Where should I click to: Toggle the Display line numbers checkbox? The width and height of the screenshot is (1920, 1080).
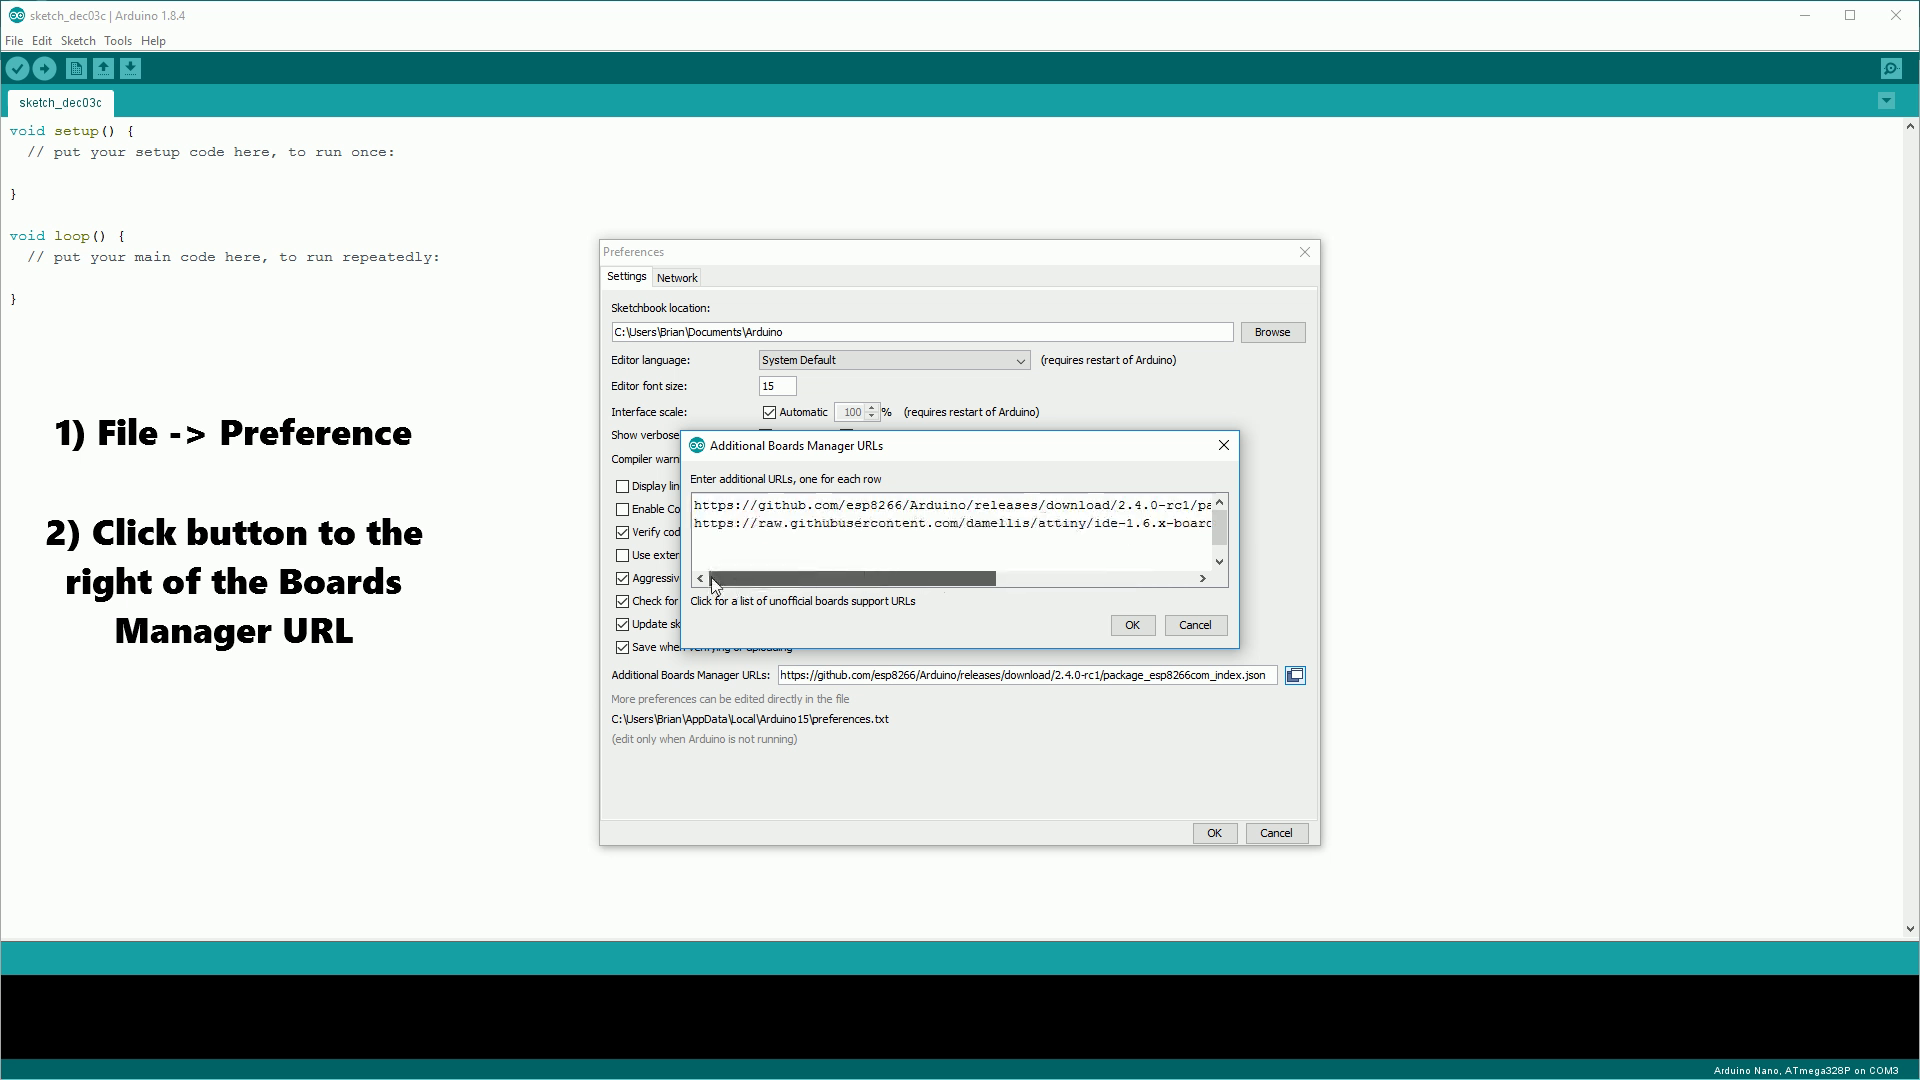pos(623,487)
